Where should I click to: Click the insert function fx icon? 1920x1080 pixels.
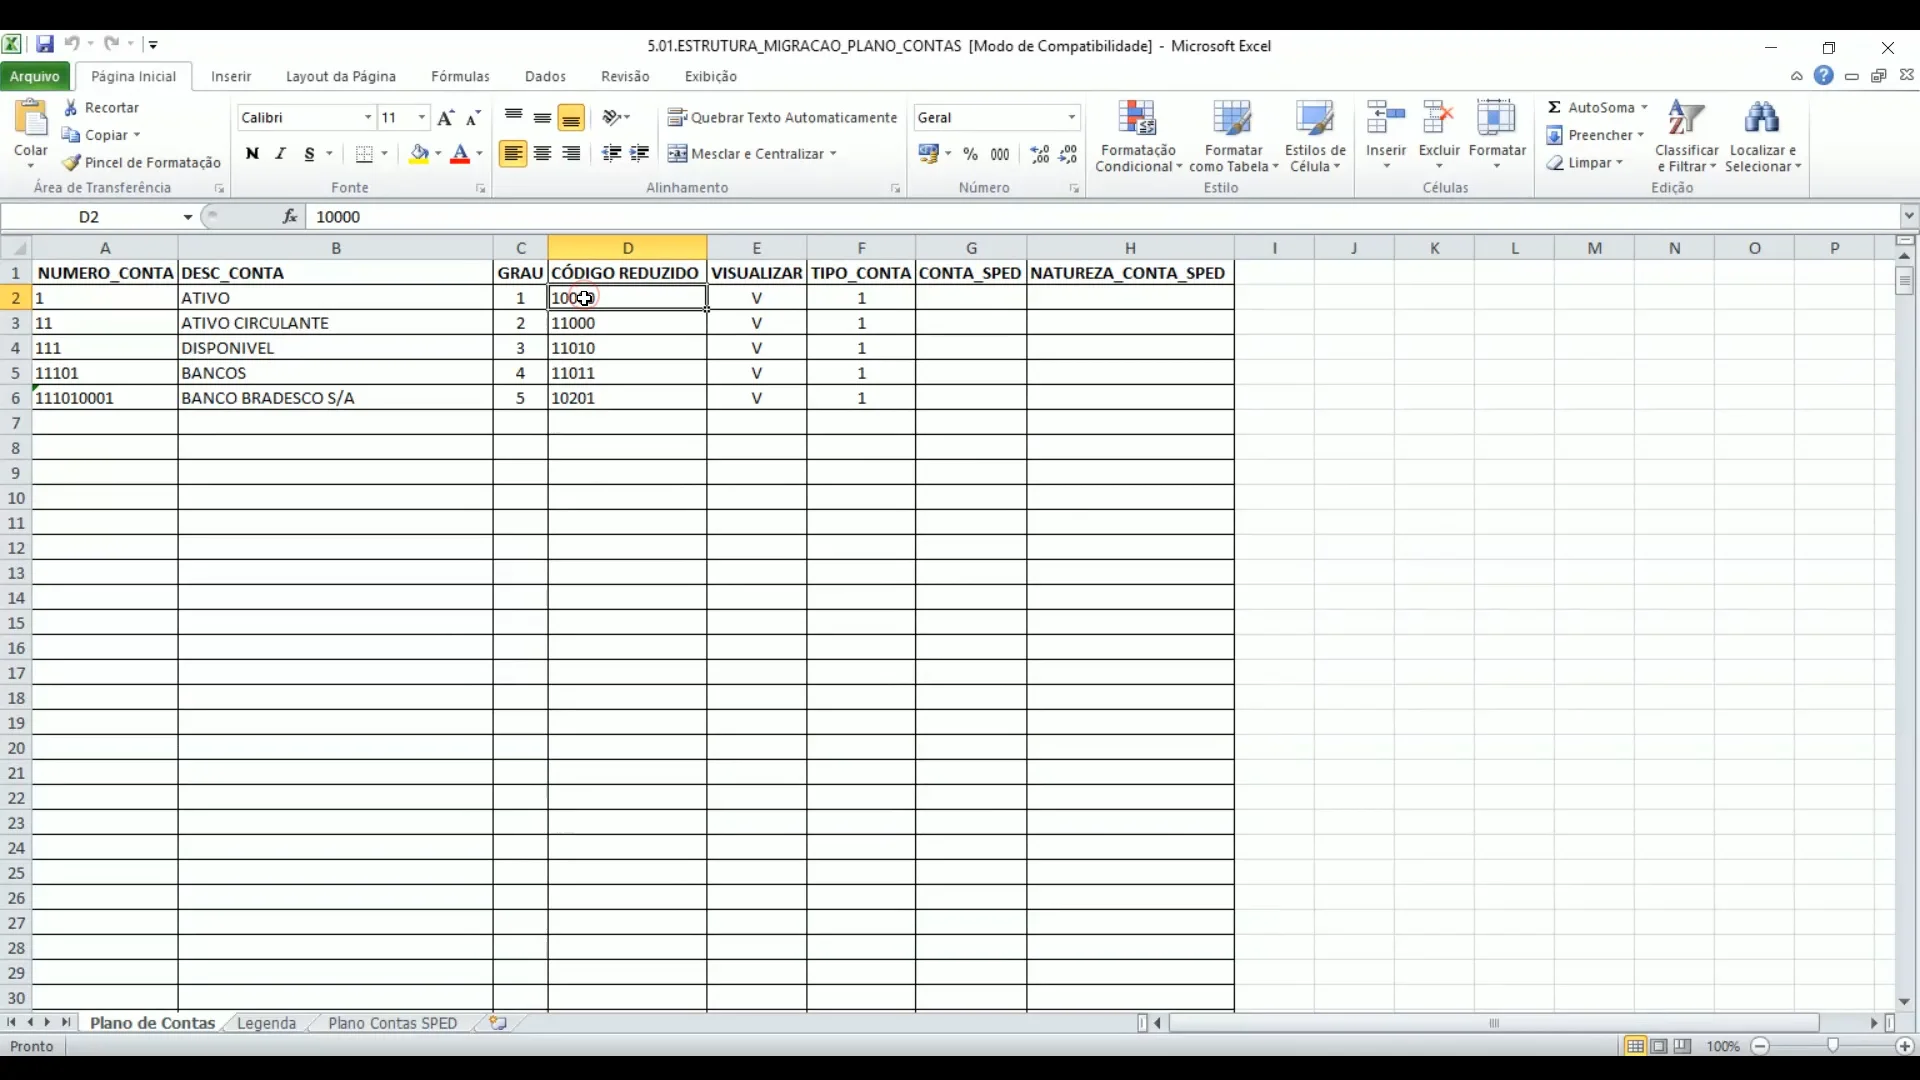coord(290,216)
